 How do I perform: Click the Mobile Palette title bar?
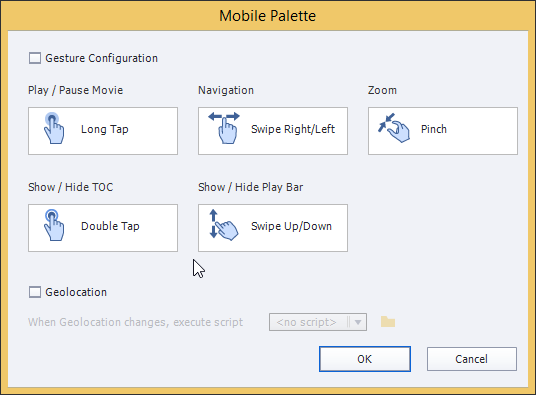point(268,16)
